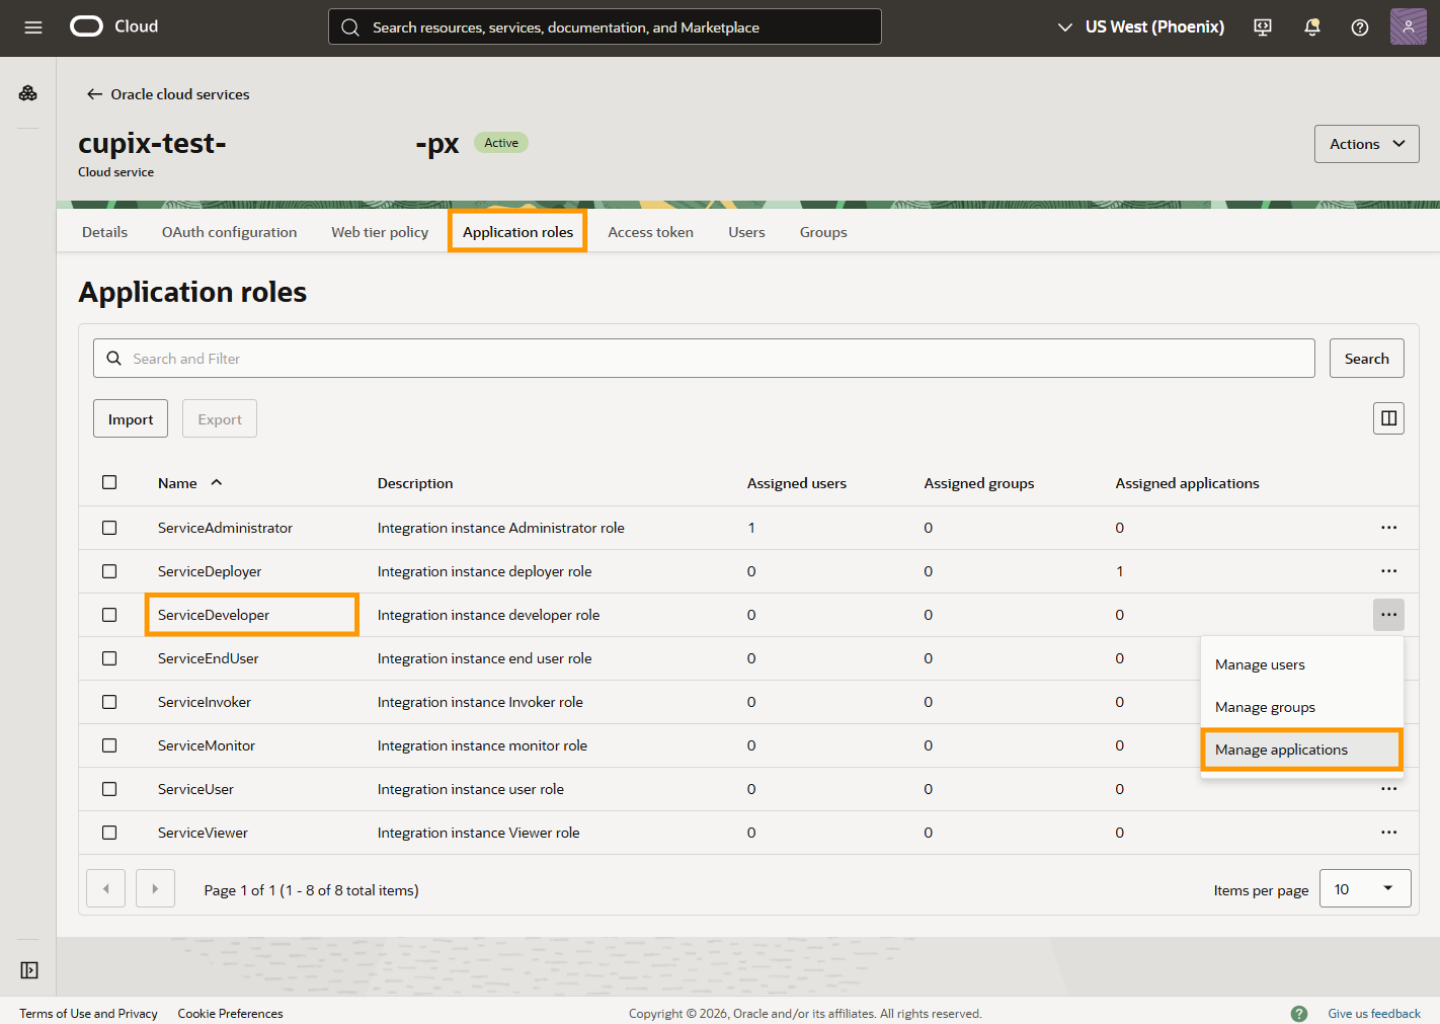Viewport: 1440px width, 1024px height.
Task: Open row actions for ServiceDeployer
Action: (1388, 571)
